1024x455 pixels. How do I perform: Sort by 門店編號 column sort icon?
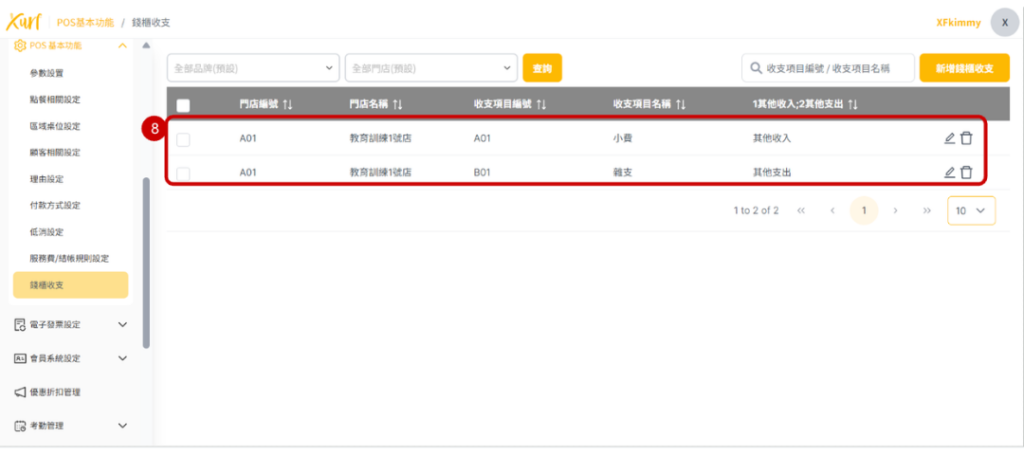[288, 104]
